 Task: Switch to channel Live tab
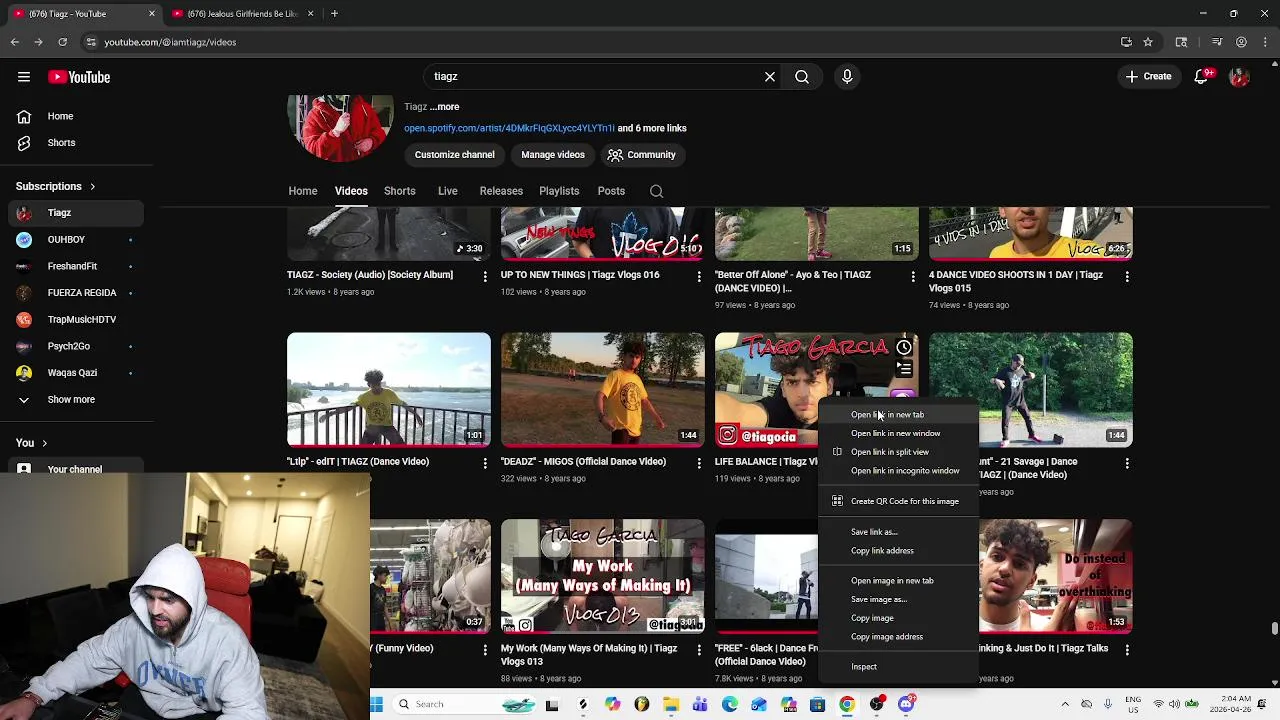coord(447,191)
